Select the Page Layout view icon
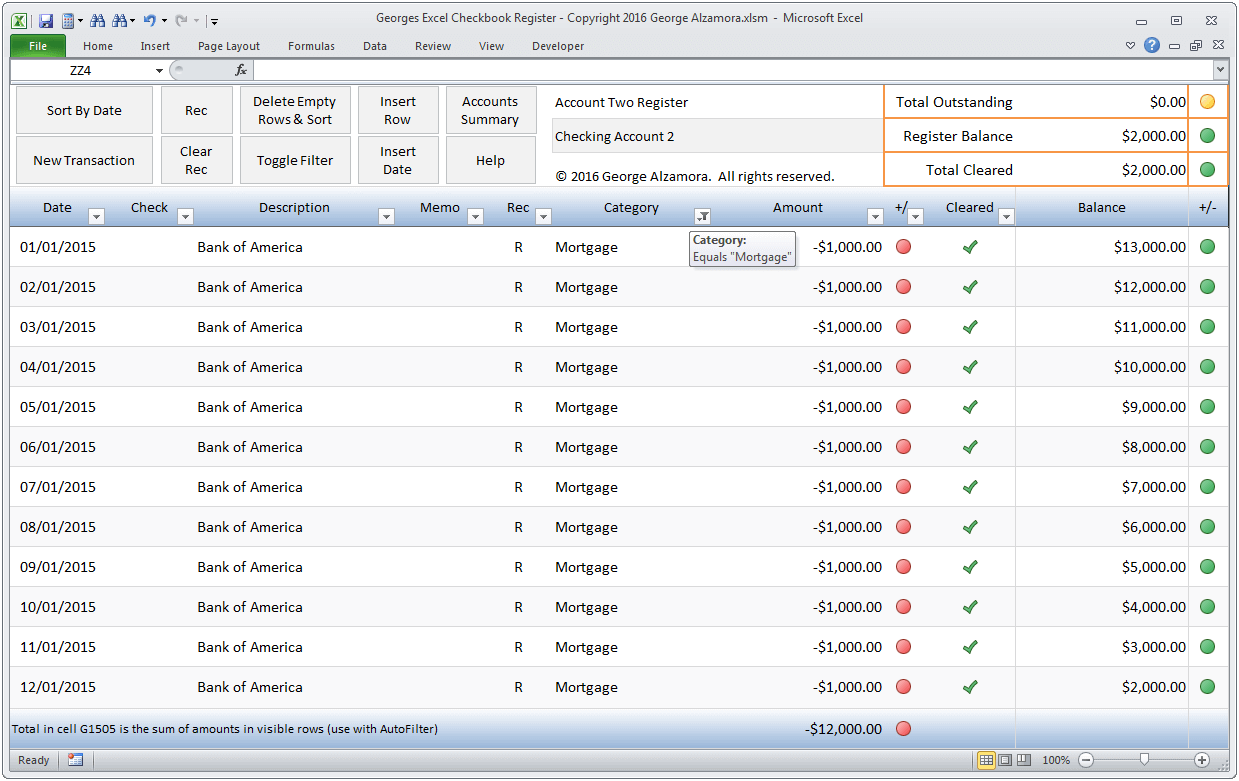This screenshot has height=781, width=1239. (x=1006, y=760)
